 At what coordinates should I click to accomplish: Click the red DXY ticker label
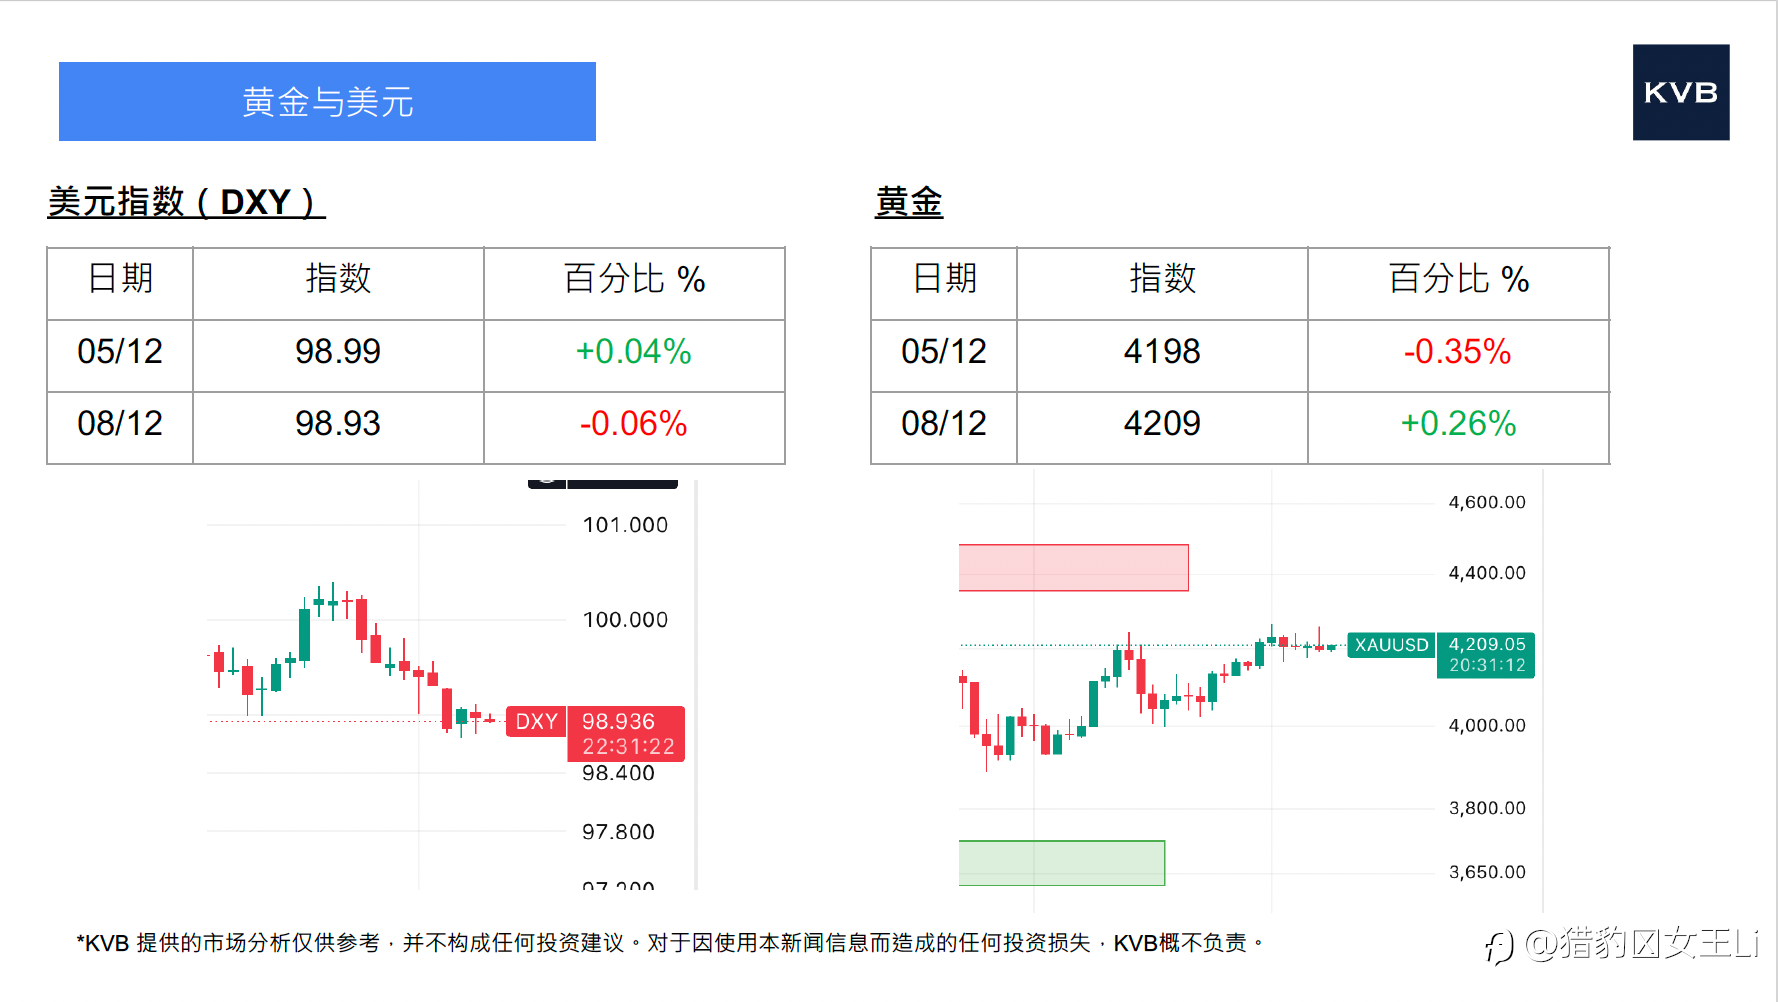(x=536, y=722)
